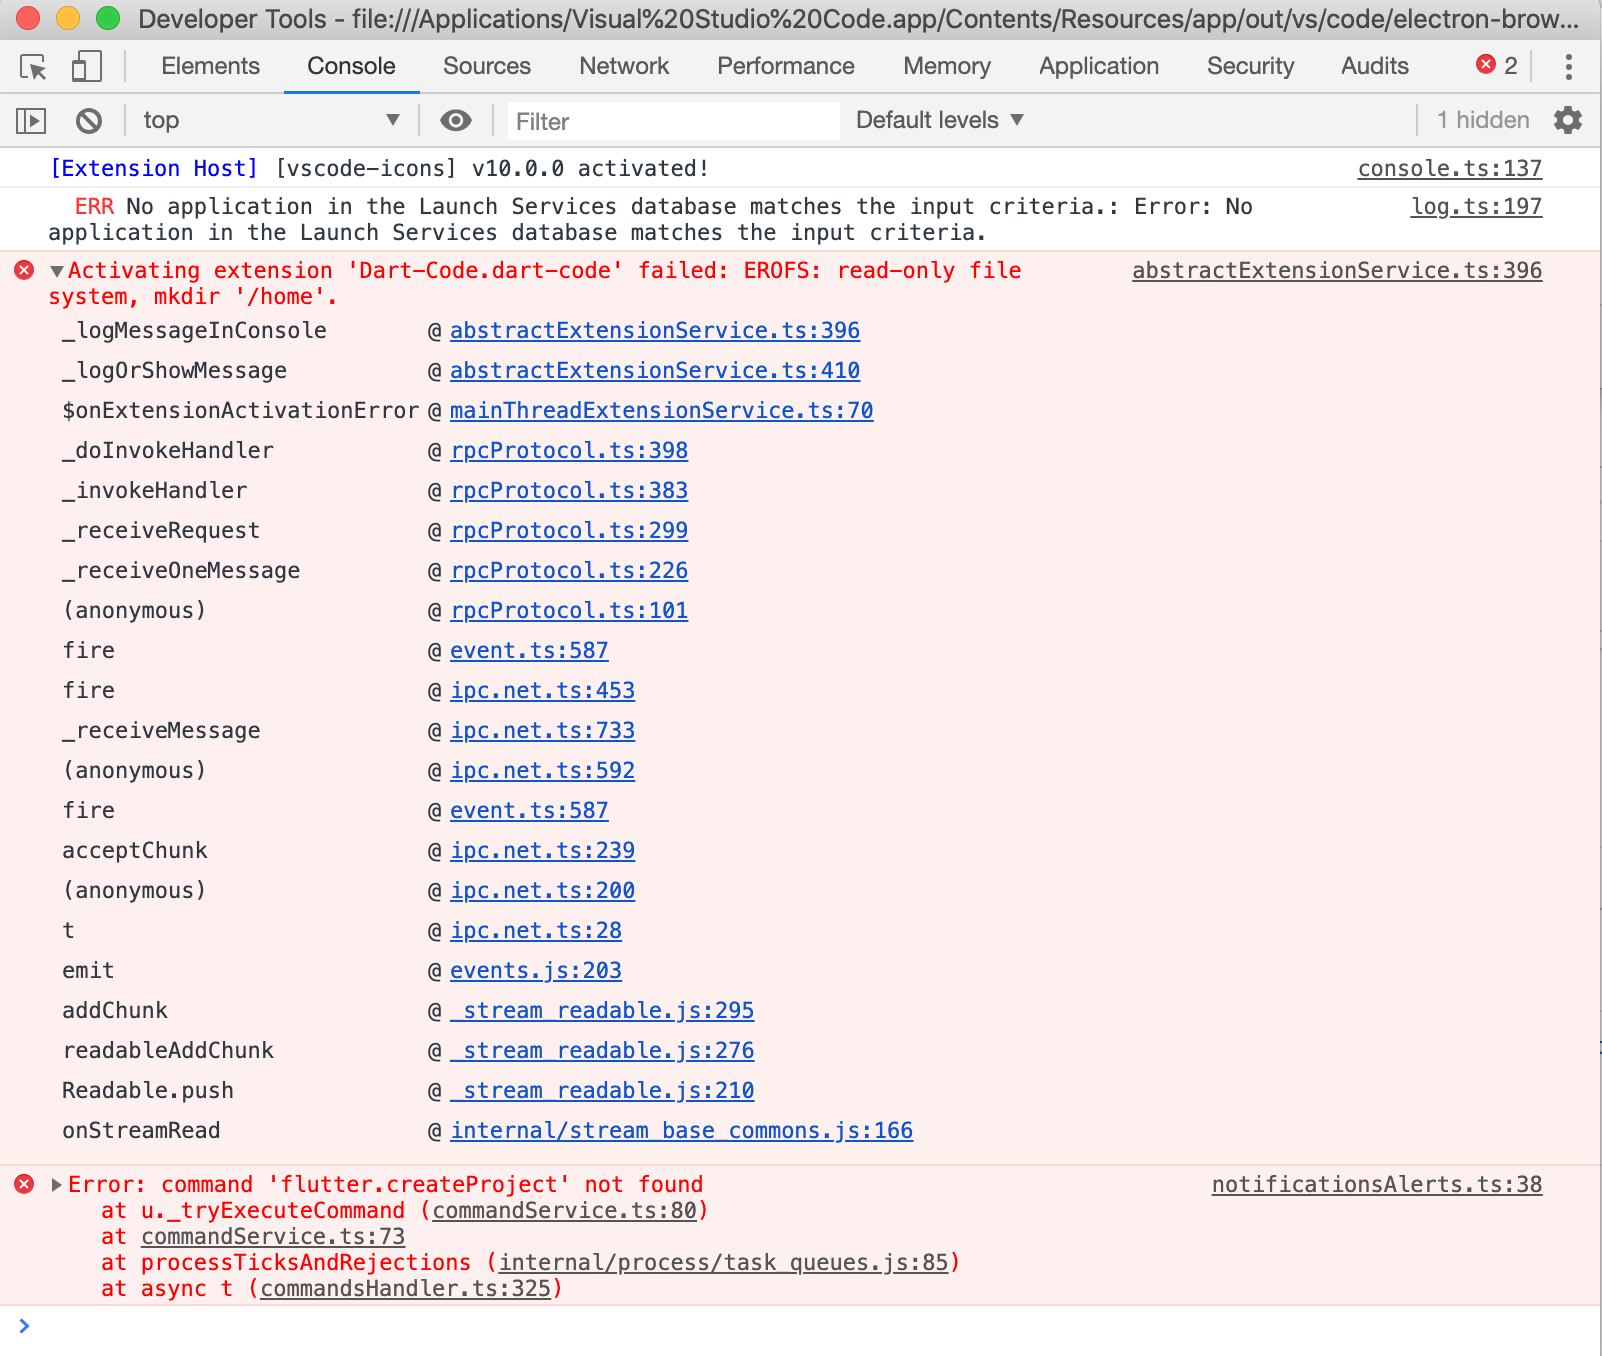Open events.js:203 link
Image resolution: width=1602 pixels, height=1356 pixels.
(x=535, y=970)
